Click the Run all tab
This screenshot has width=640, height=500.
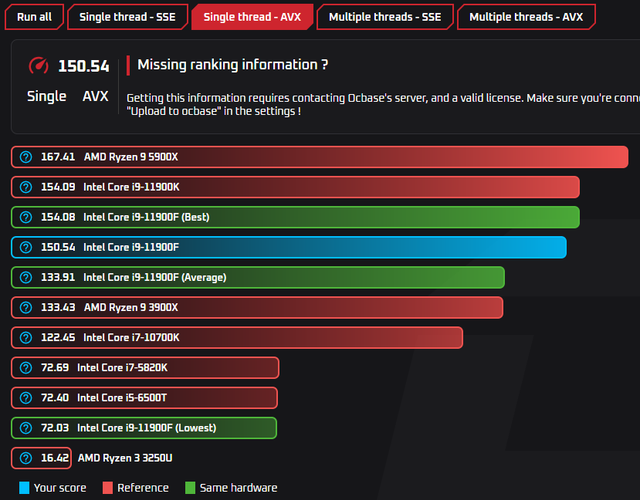(34, 17)
